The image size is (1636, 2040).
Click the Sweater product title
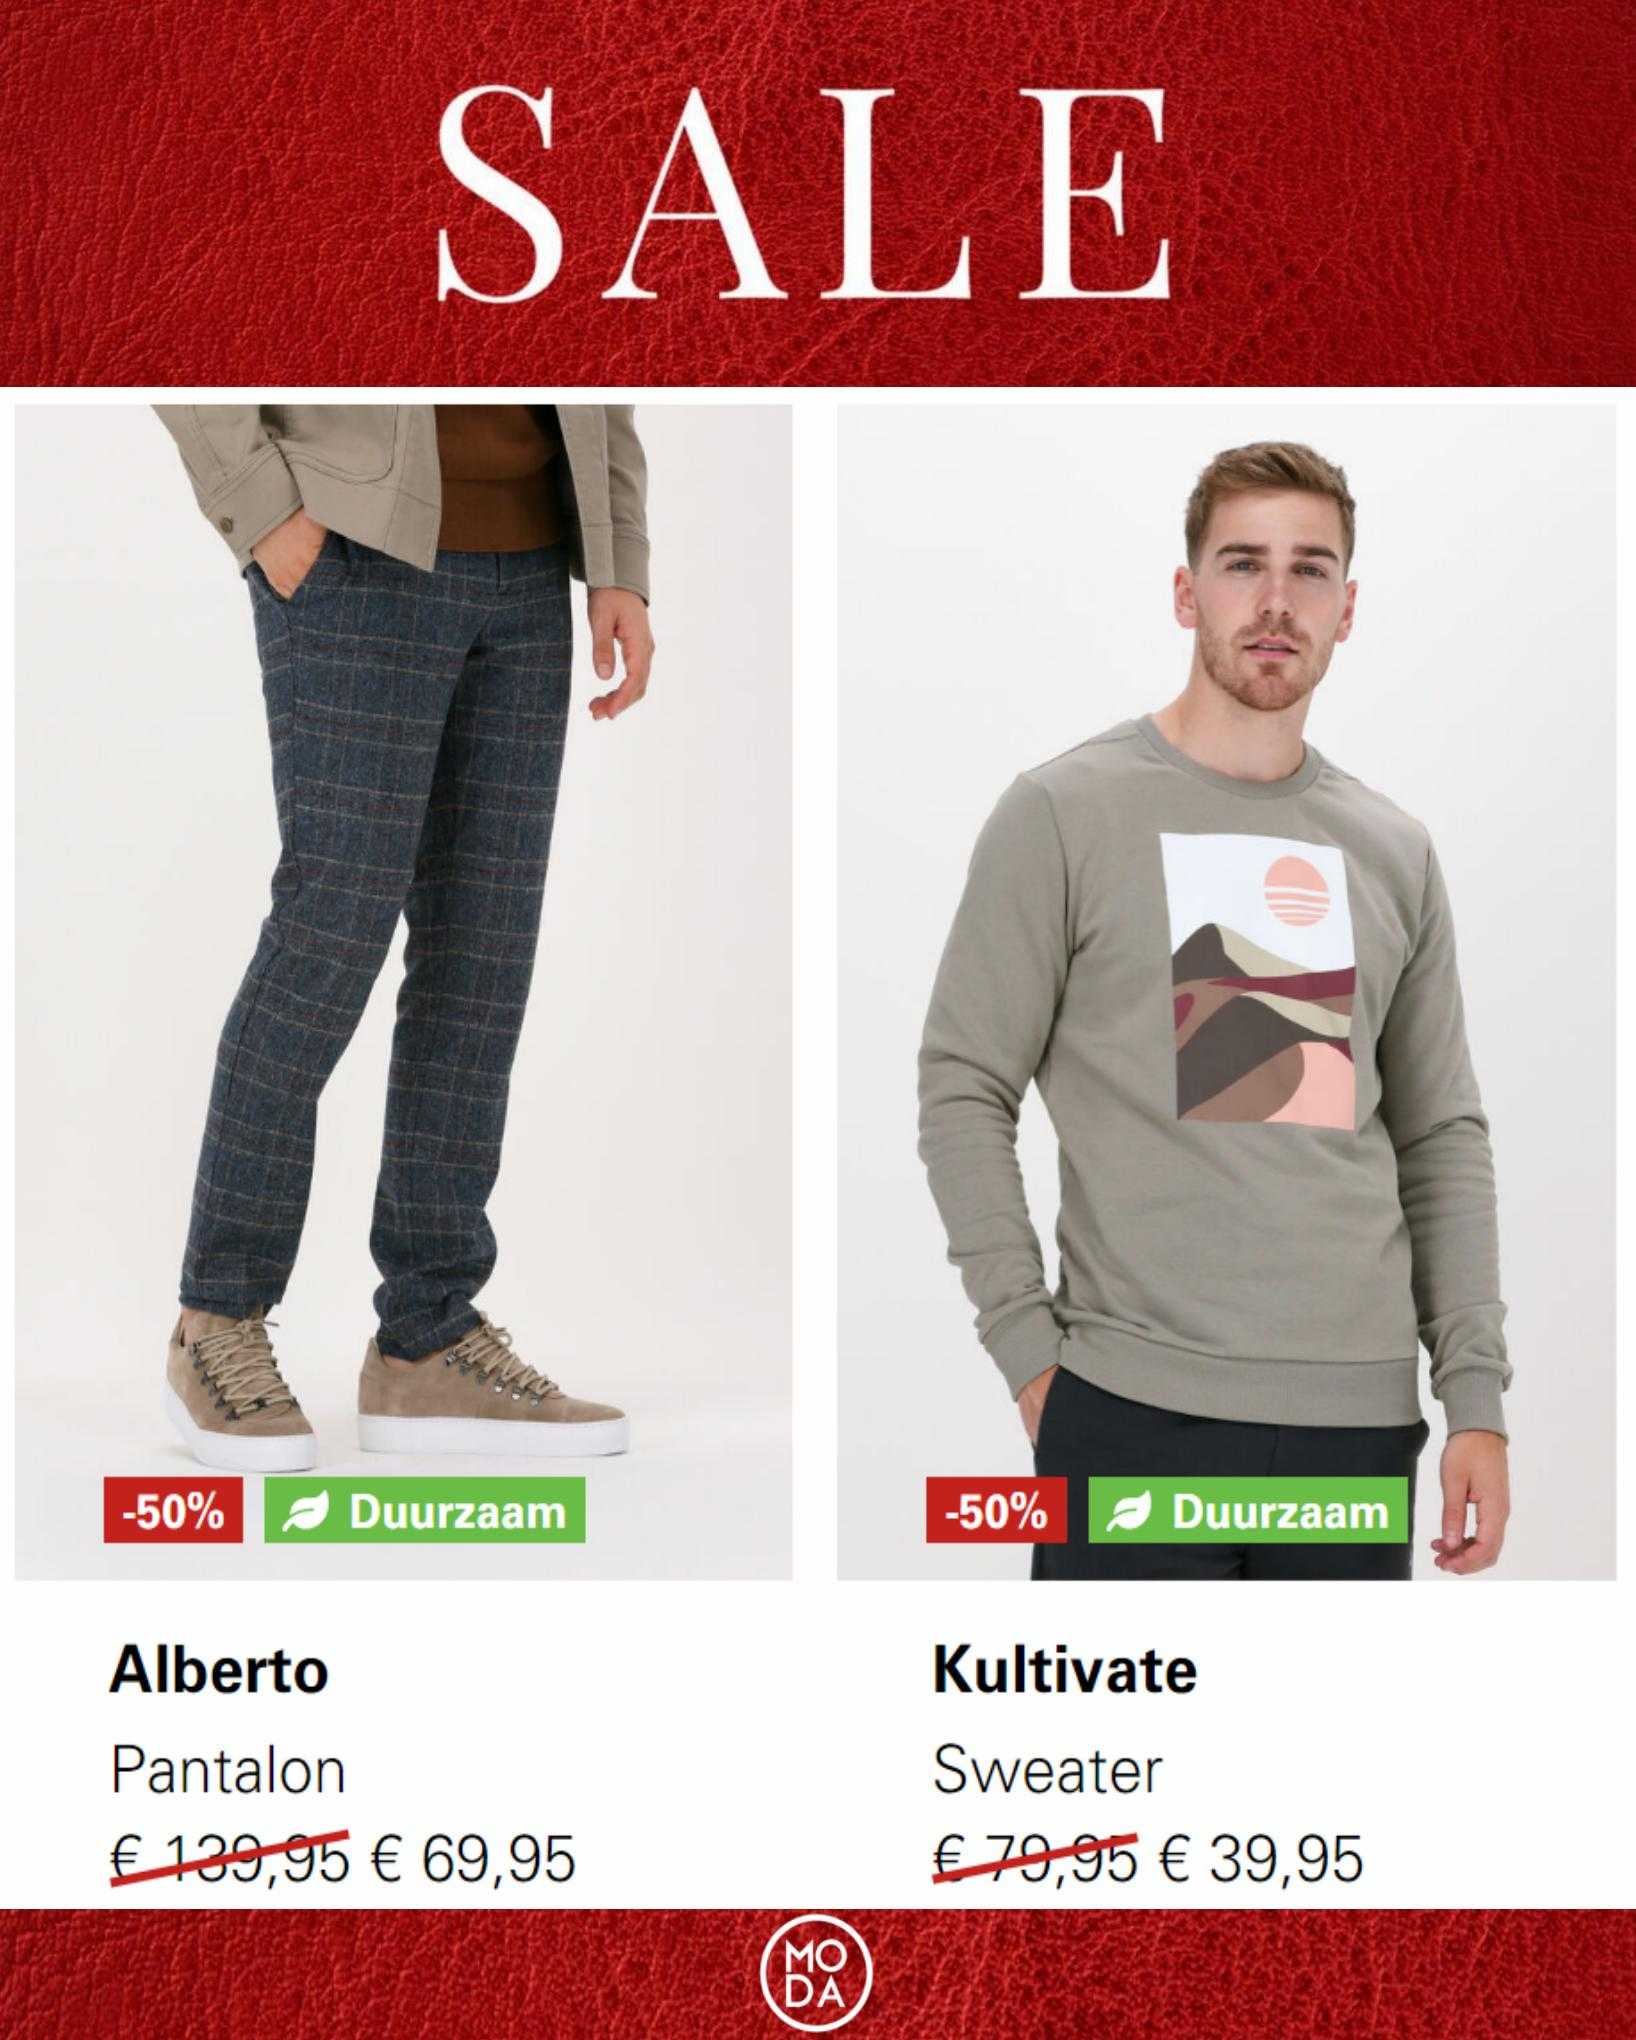[x=1047, y=1771]
